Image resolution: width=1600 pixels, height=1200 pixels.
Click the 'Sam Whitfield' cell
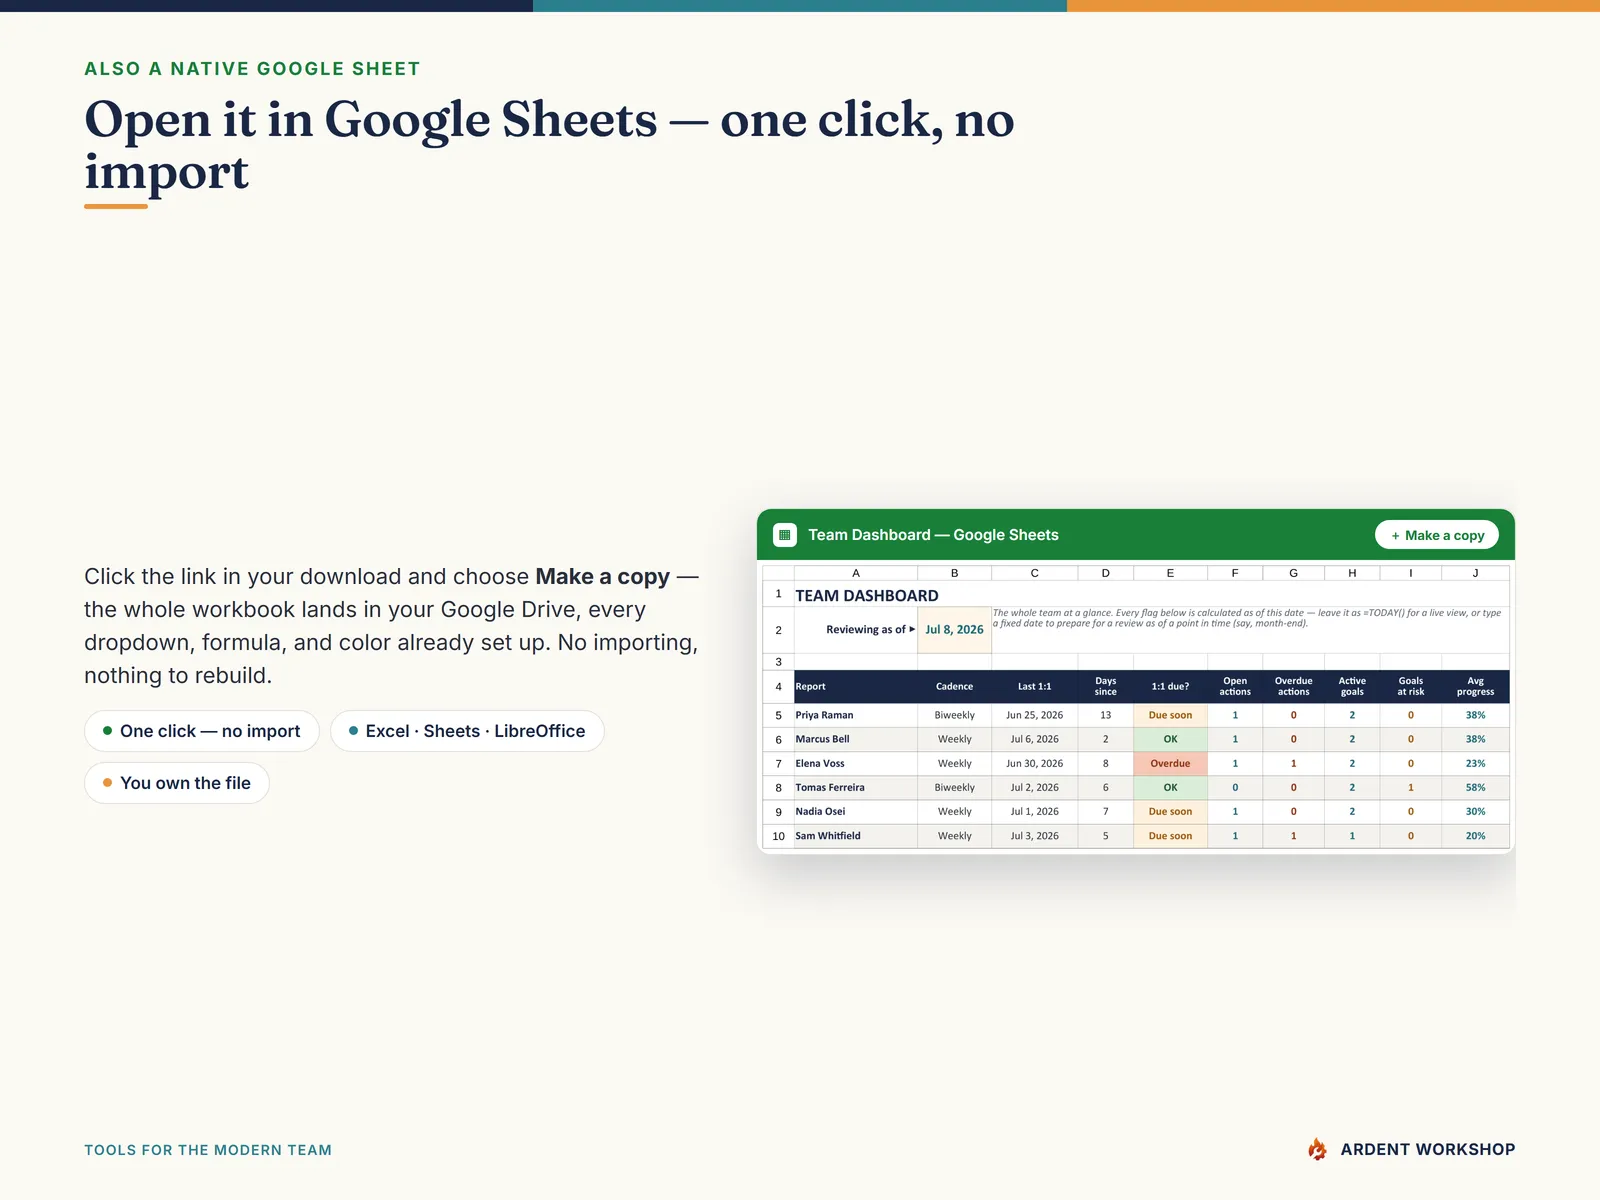856,836
